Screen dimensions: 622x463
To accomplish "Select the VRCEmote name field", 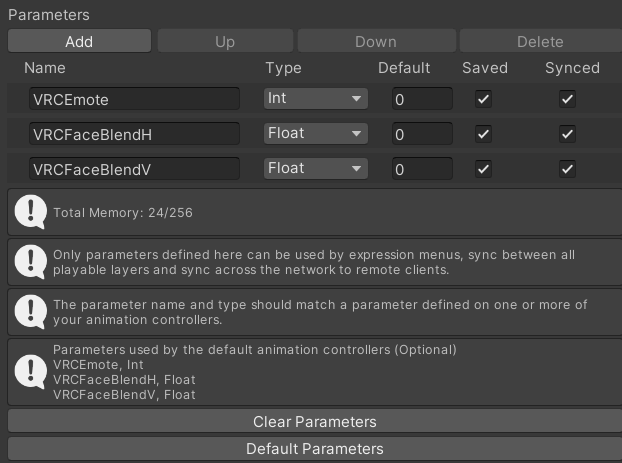I will pyautogui.click(x=134, y=99).
